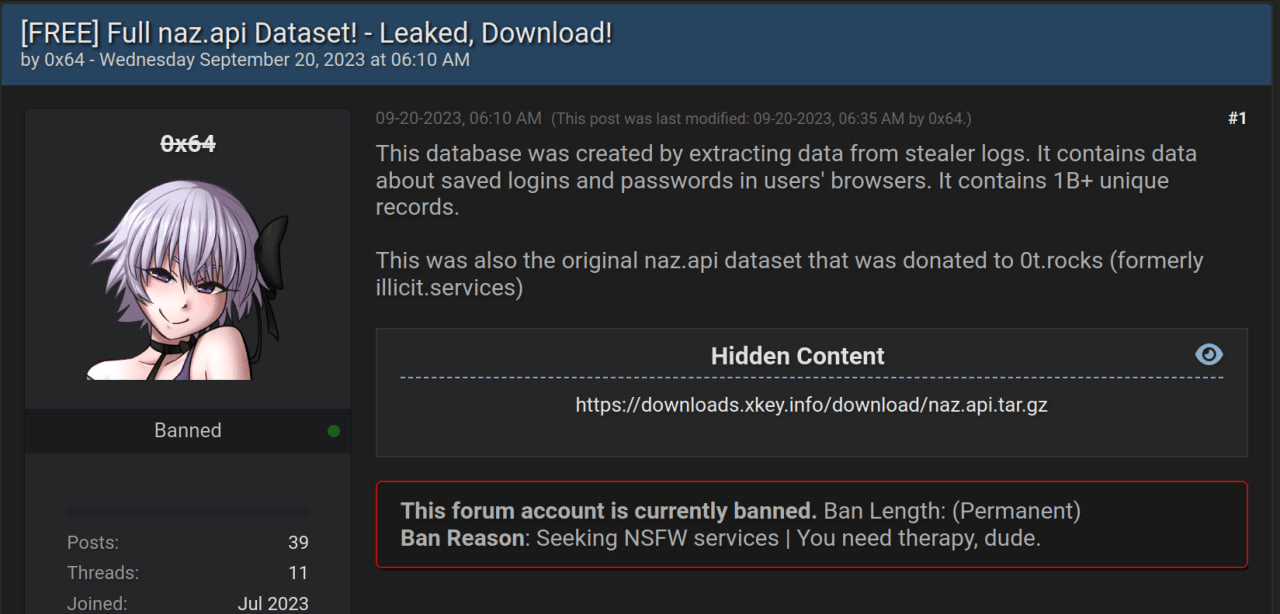Screen dimensions: 1280x614
Task: Click the Joined date Jul 2023
Action: tap(273, 603)
